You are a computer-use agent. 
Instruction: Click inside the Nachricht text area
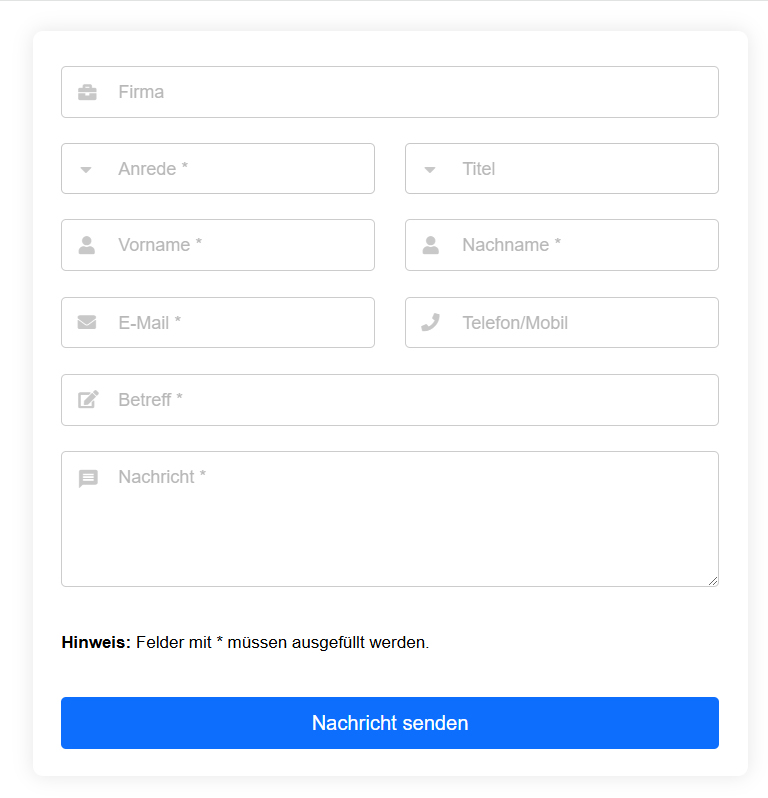point(390,519)
